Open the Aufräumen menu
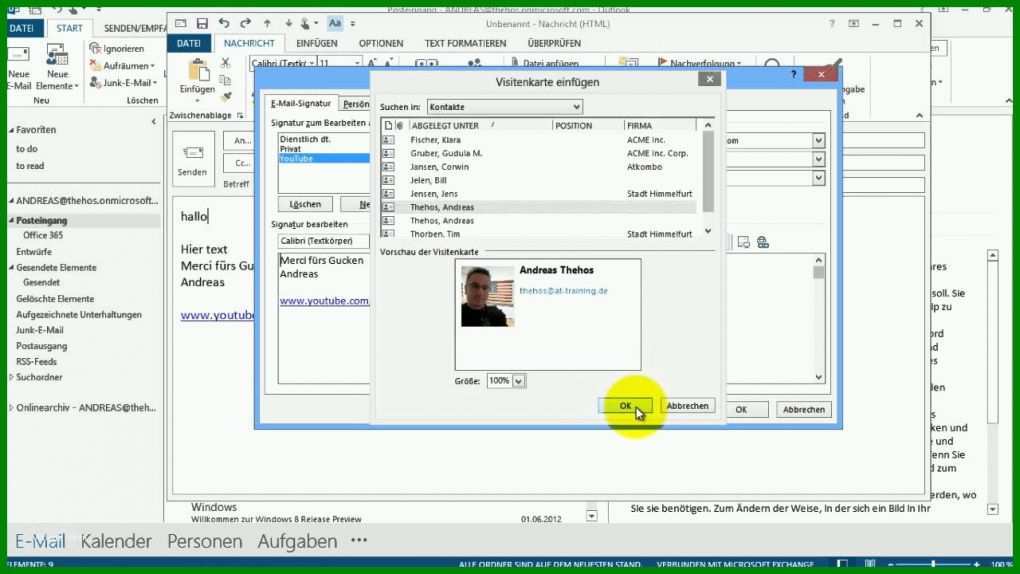This screenshot has width=1020, height=574. click(x=122, y=66)
